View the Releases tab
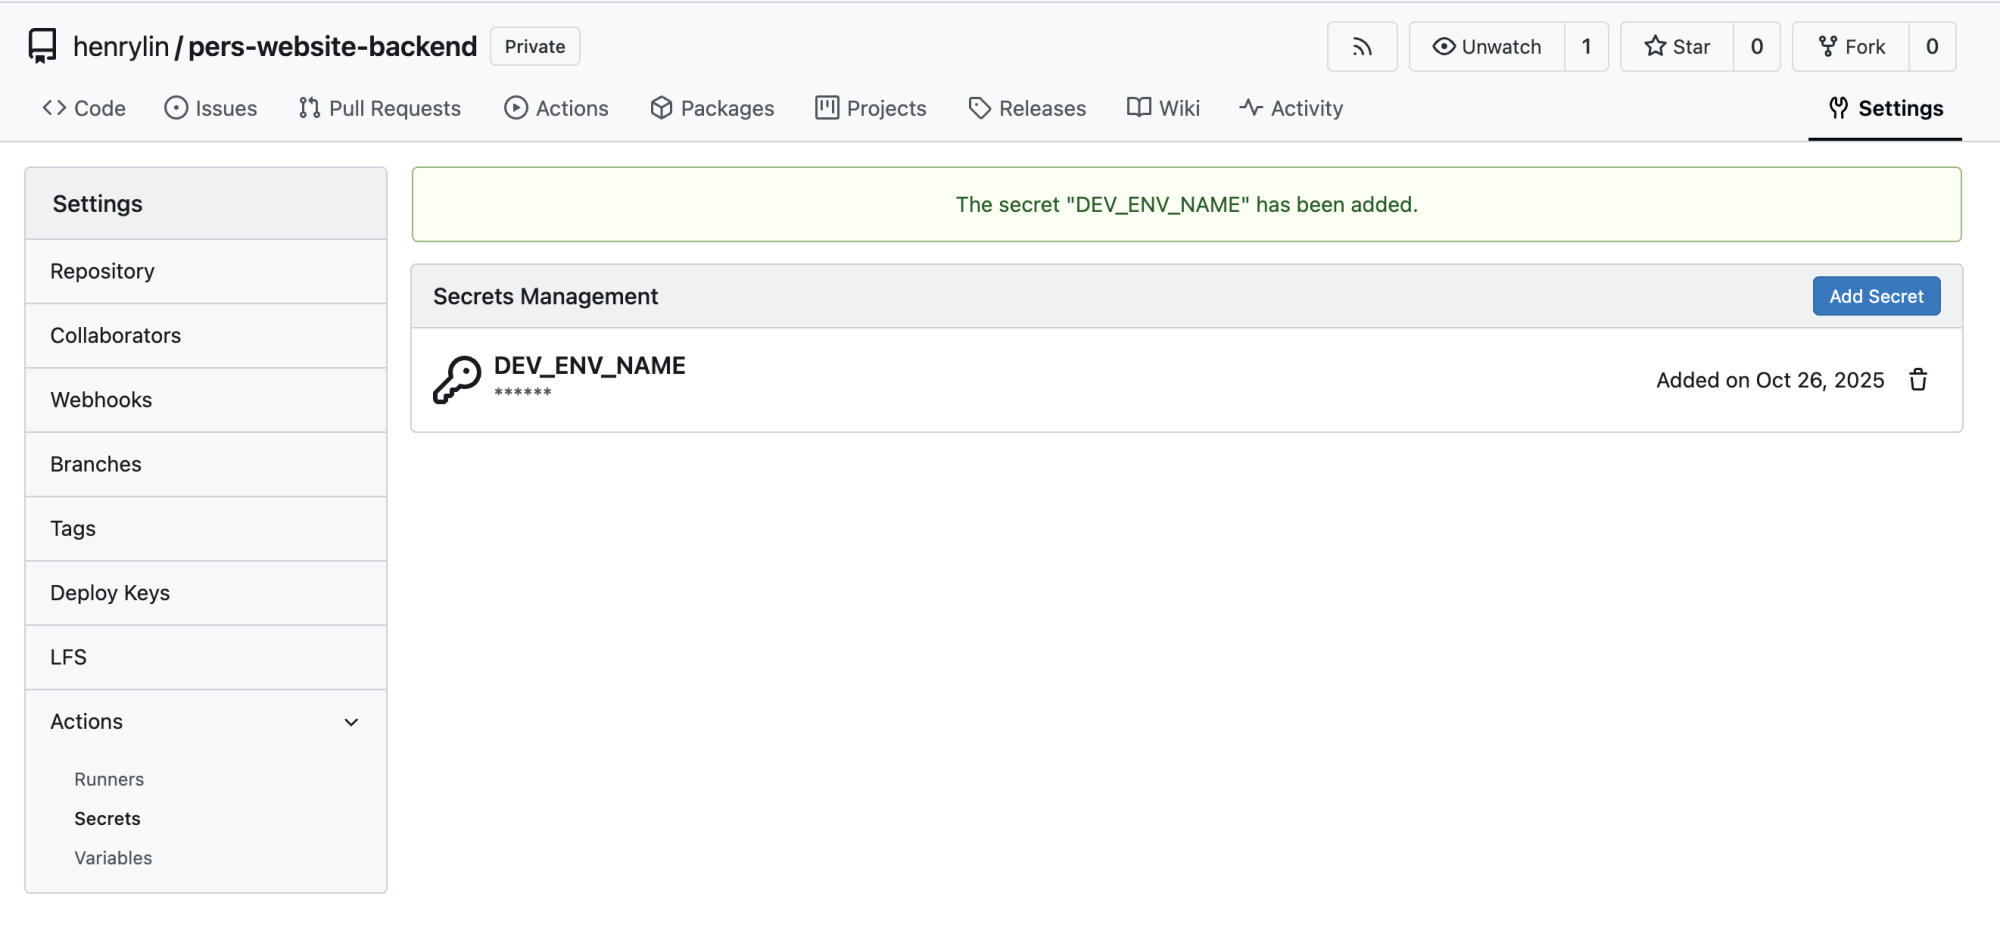Viewport: 2000px width, 937px height. 1027,108
